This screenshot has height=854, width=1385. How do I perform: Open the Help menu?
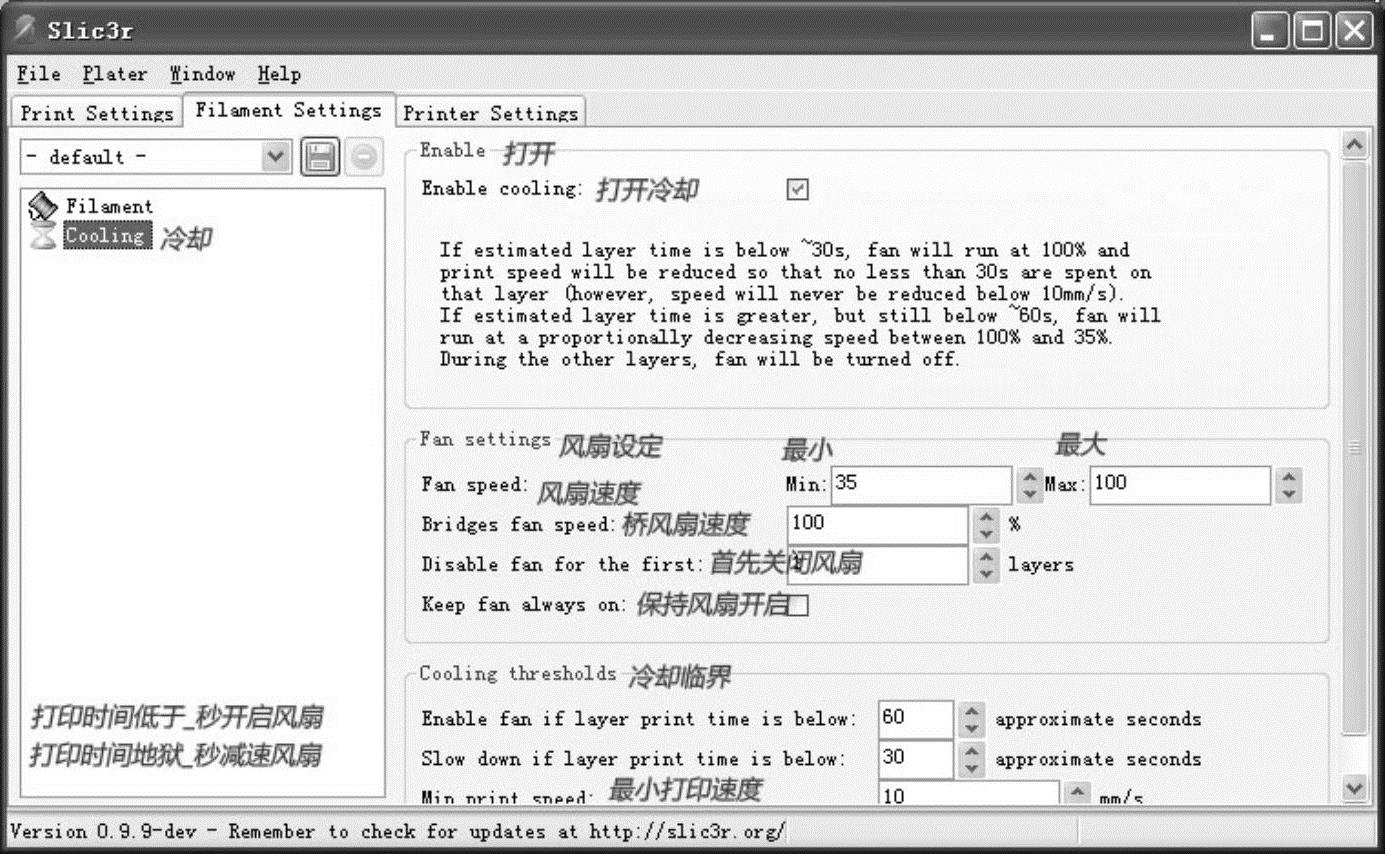click(x=279, y=74)
